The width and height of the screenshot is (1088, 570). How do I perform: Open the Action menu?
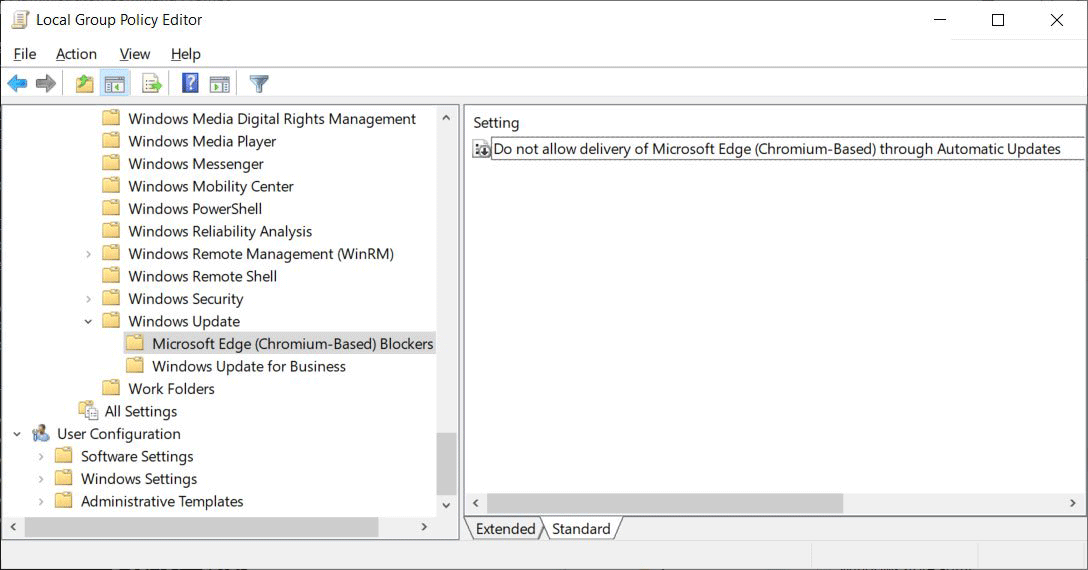[76, 54]
